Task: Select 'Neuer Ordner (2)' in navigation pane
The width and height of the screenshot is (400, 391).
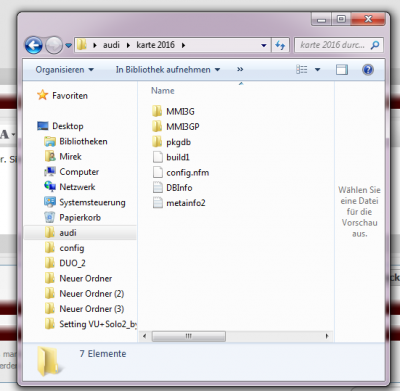Action: pos(92,294)
